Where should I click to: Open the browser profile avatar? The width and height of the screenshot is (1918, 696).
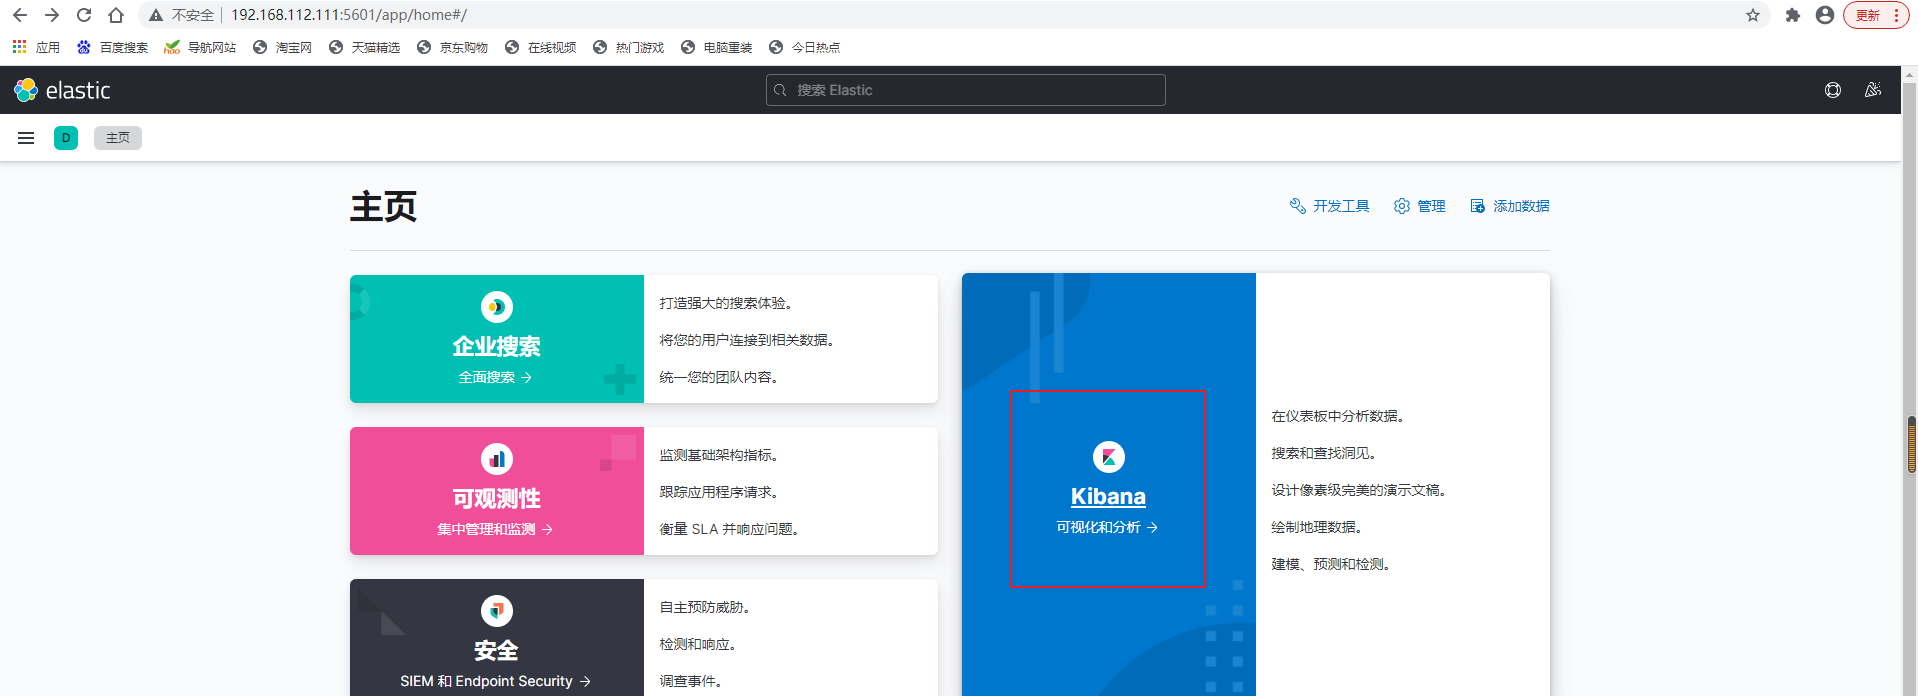(1825, 15)
